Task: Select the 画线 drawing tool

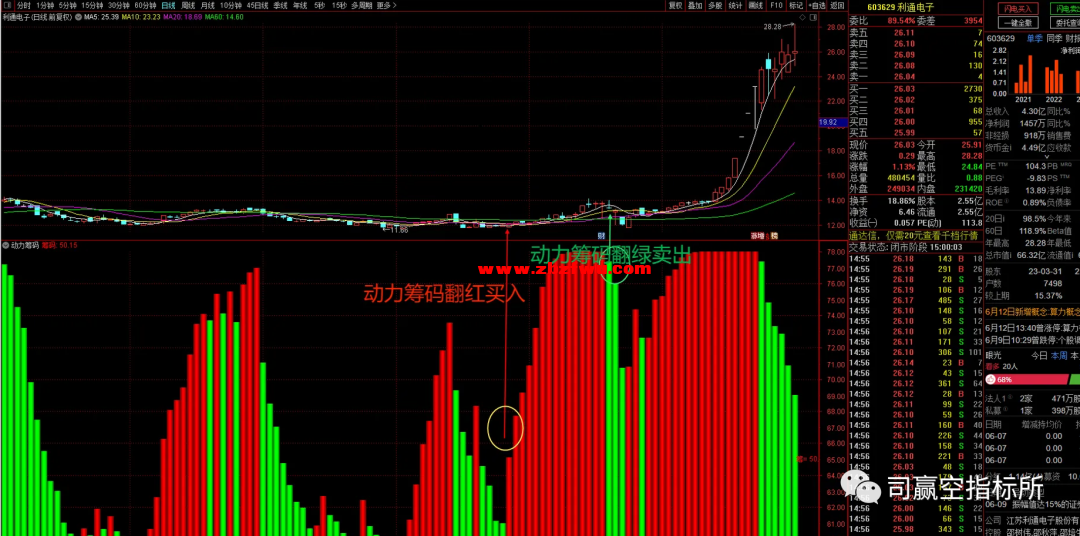Action: [x=755, y=5]
